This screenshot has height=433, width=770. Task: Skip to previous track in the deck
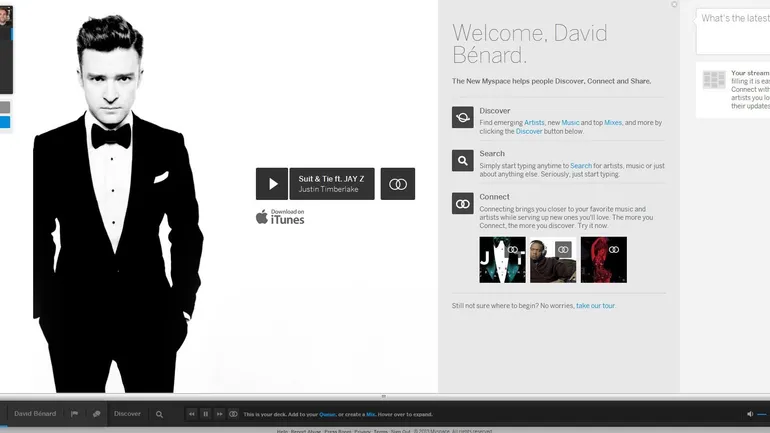(192, 414)
